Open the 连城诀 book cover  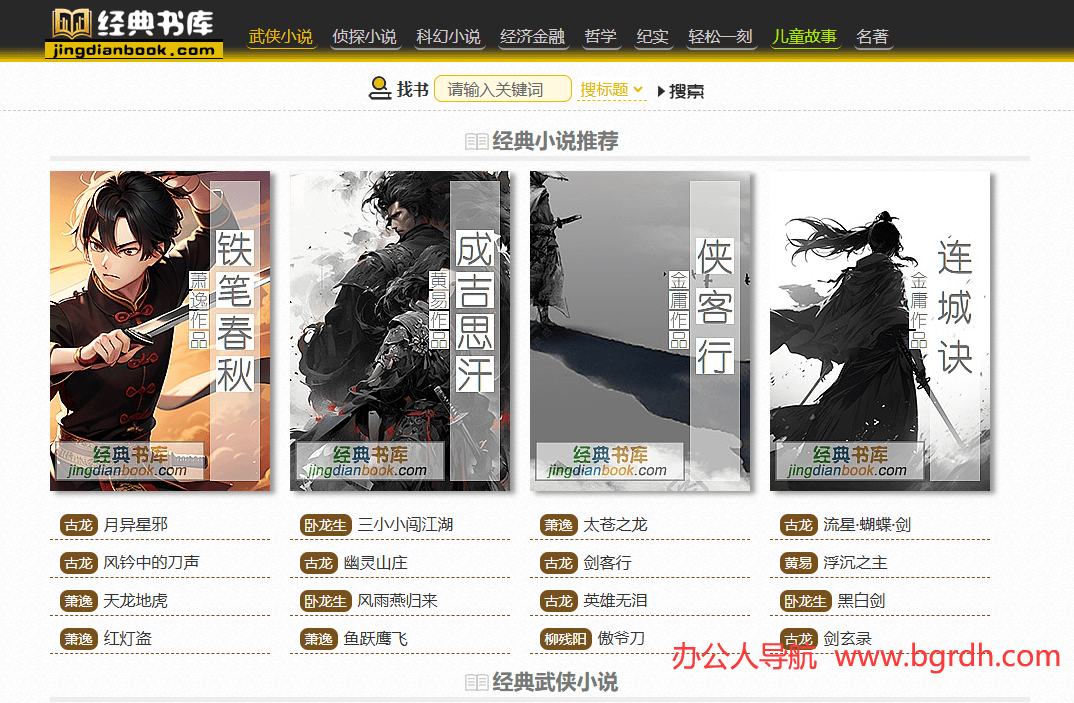click(x=880, y=331)
